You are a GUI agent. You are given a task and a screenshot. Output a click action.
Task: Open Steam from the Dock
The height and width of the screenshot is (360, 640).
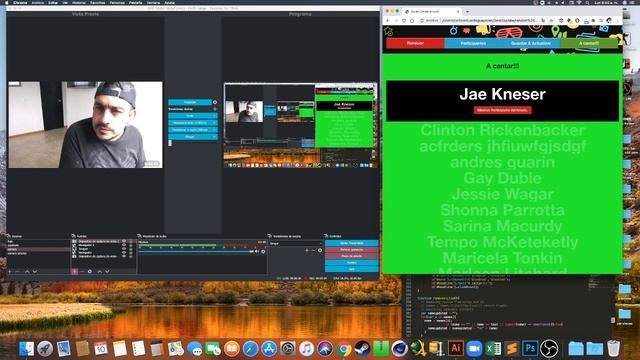point(362,349)
